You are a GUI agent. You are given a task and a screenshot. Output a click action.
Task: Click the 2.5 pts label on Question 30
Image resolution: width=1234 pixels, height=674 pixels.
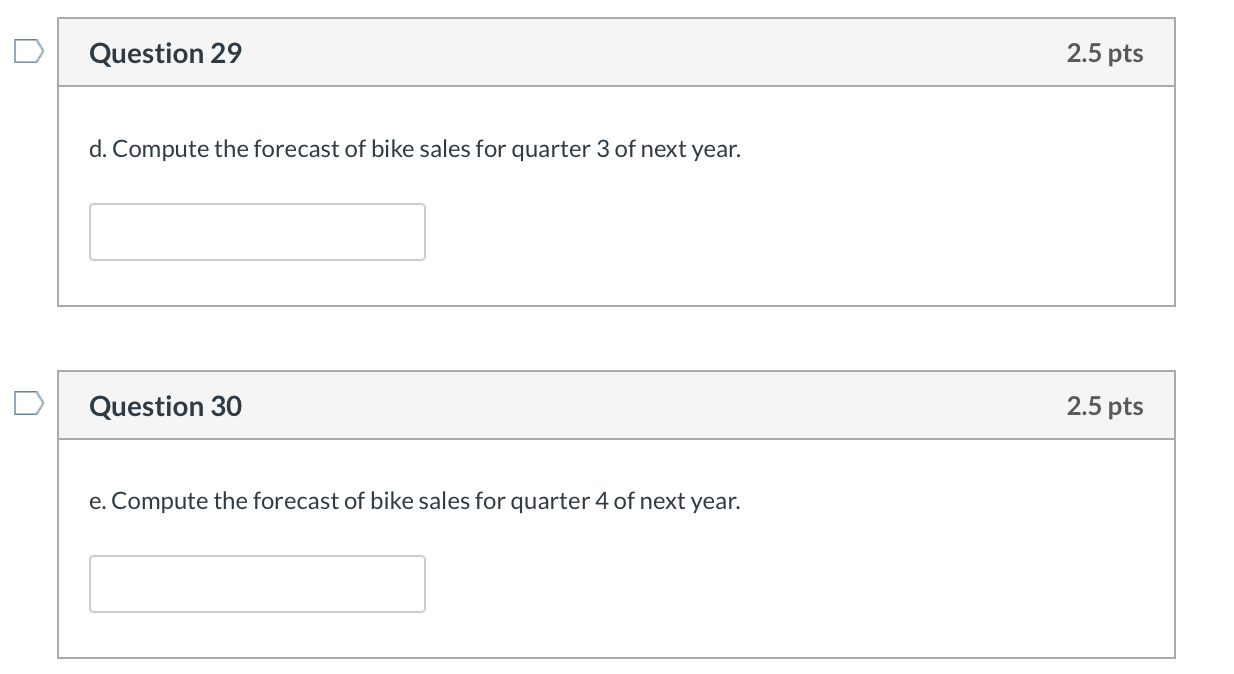click(x=1105, y=405)
